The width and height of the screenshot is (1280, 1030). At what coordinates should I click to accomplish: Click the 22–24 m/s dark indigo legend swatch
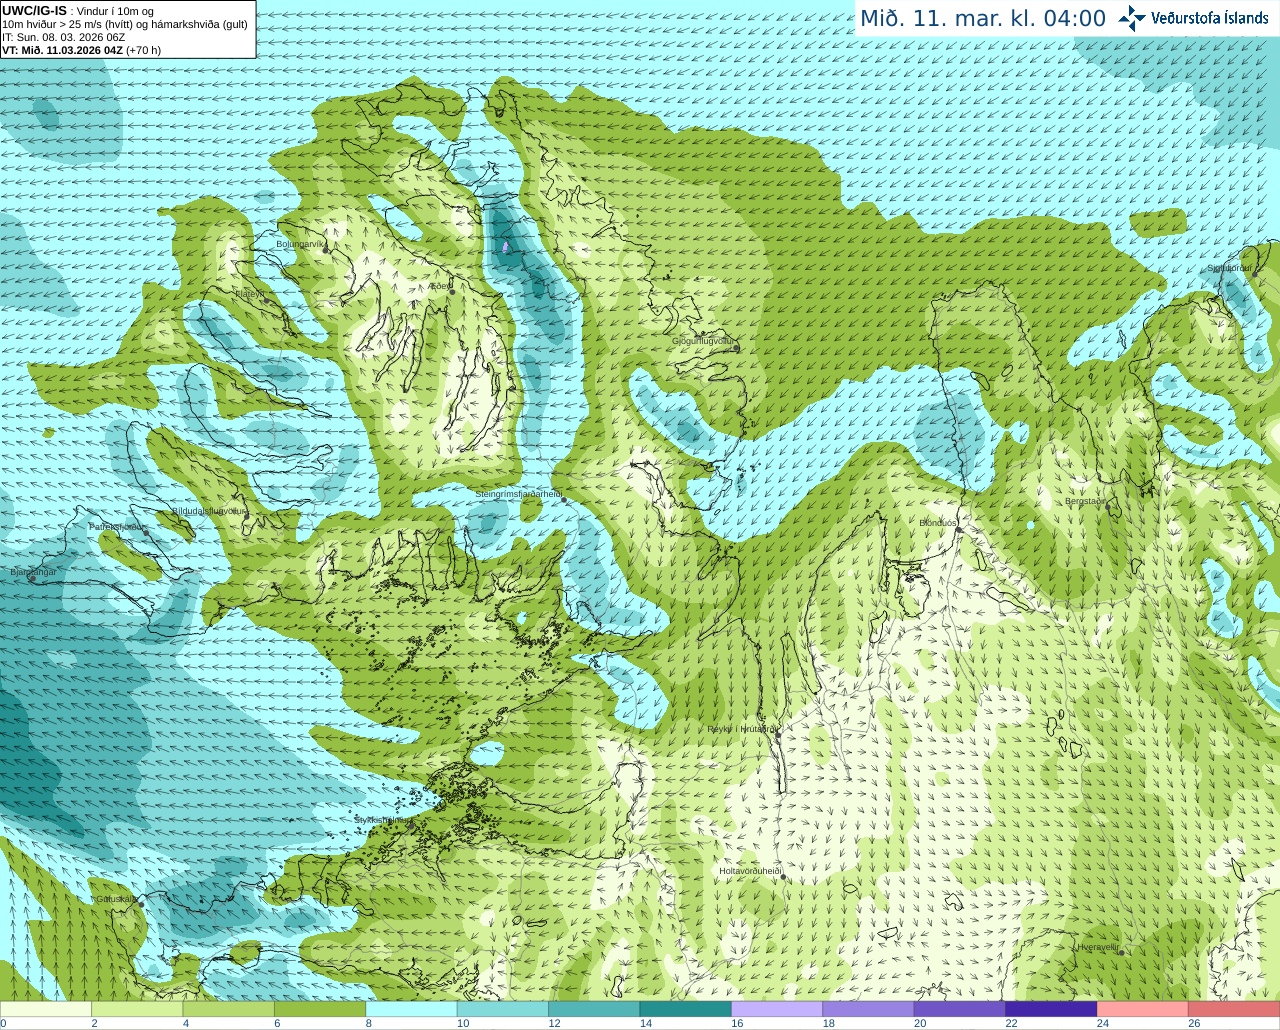click(1052, 1009)
